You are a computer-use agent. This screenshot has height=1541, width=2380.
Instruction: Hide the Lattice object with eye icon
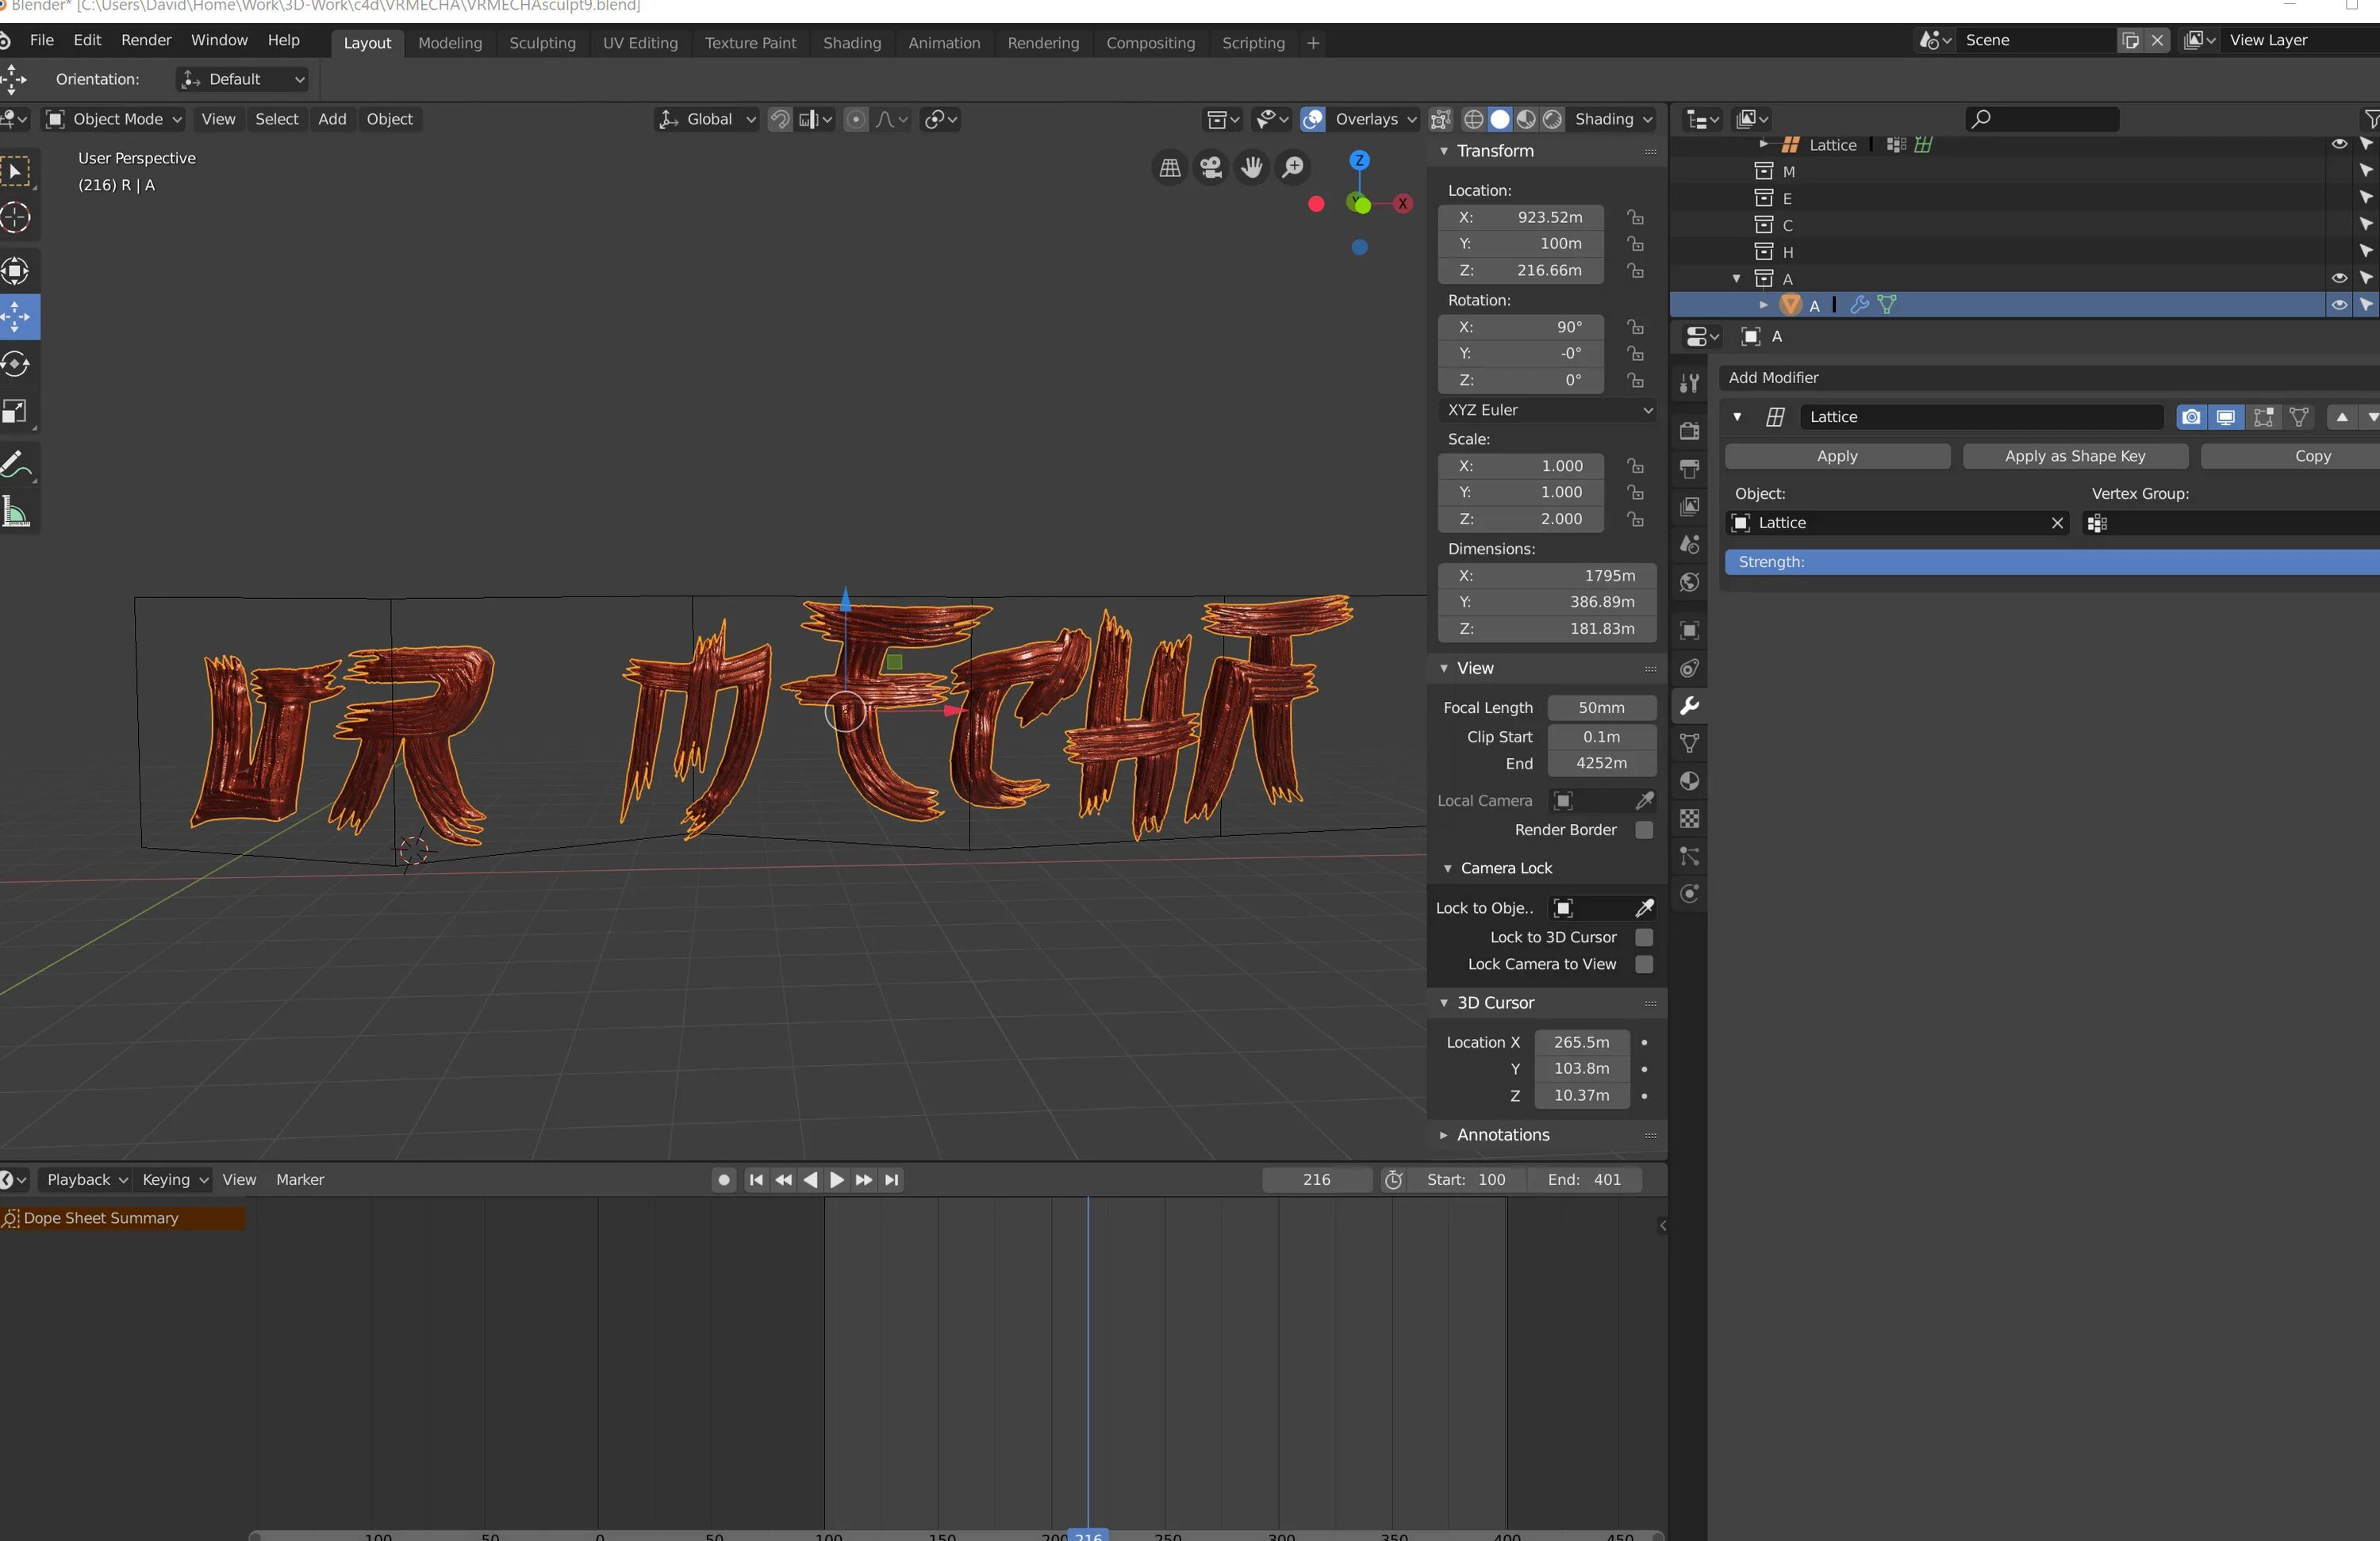(x=2338, y=145)
